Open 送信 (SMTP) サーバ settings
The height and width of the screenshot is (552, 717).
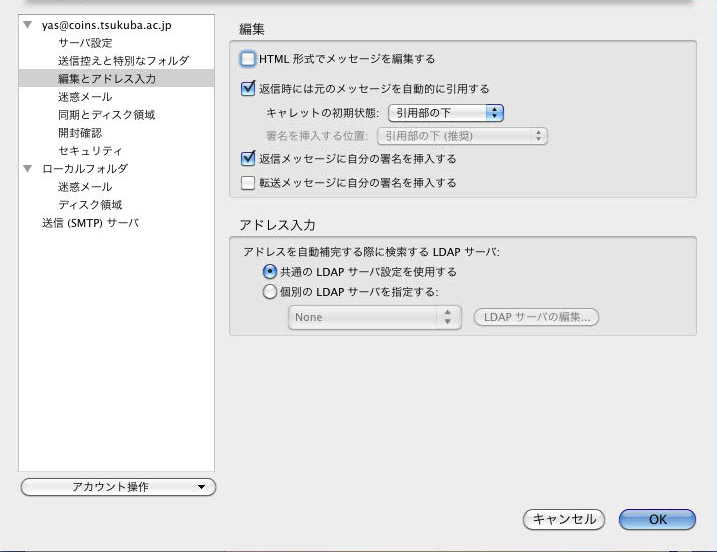point(91,223)
